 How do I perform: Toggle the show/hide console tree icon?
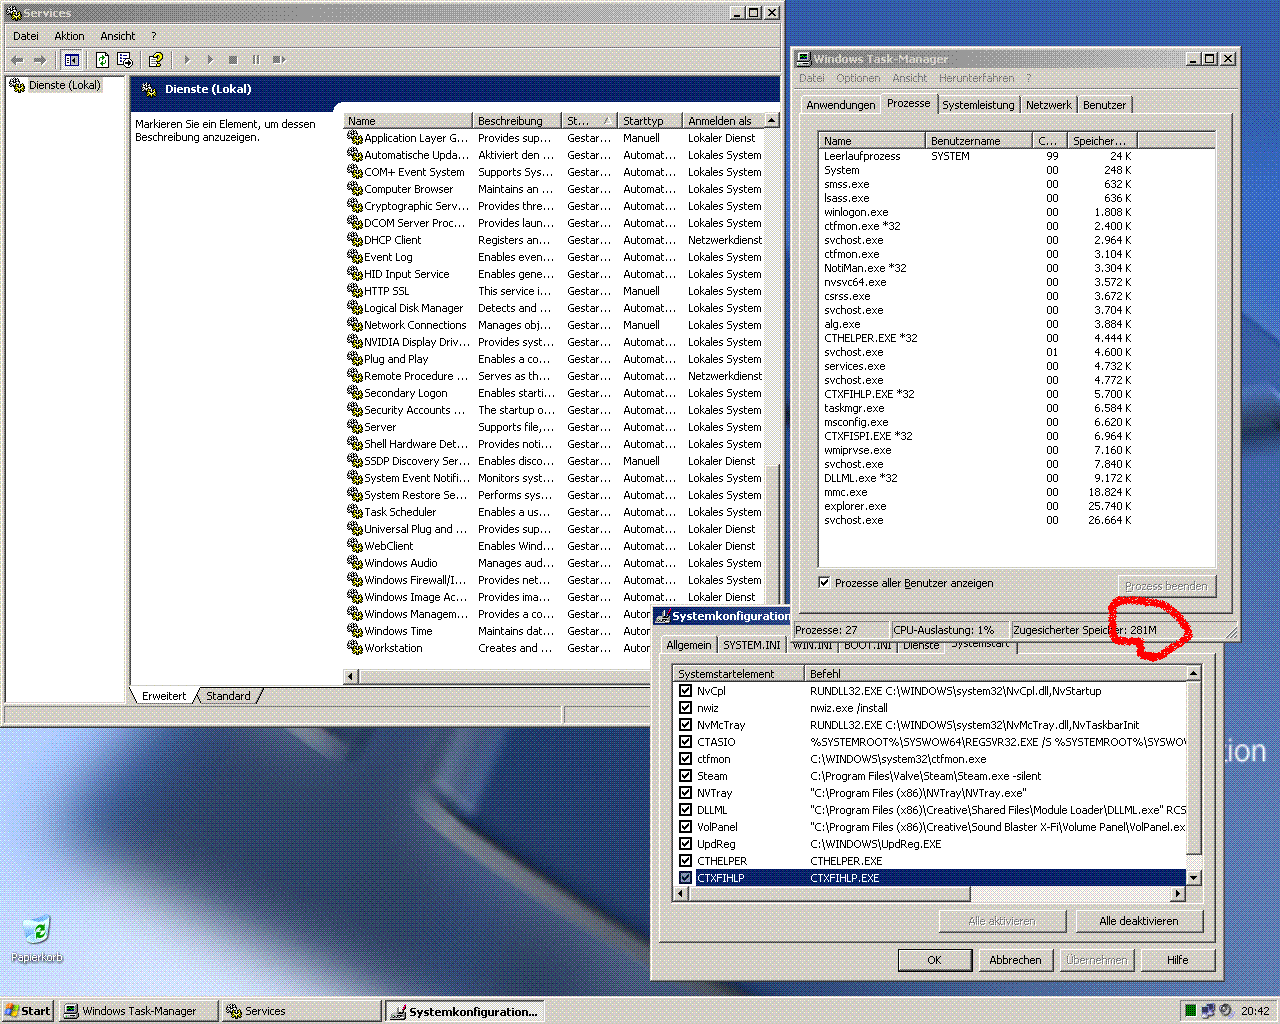[x=71, y=60]
